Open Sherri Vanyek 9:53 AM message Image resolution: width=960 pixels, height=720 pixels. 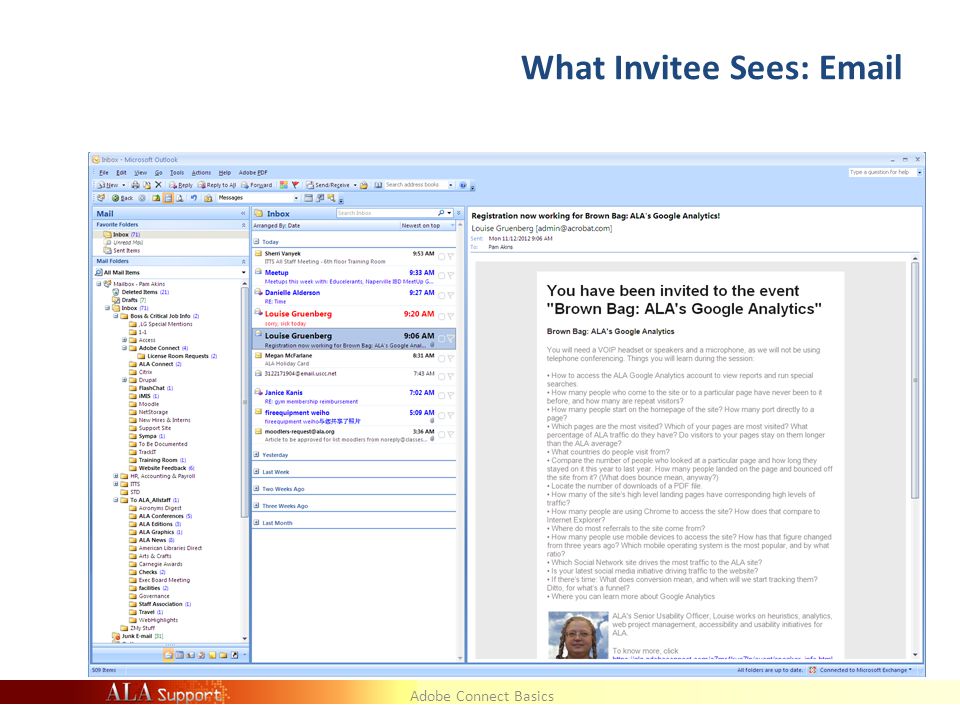coord(354,257)
